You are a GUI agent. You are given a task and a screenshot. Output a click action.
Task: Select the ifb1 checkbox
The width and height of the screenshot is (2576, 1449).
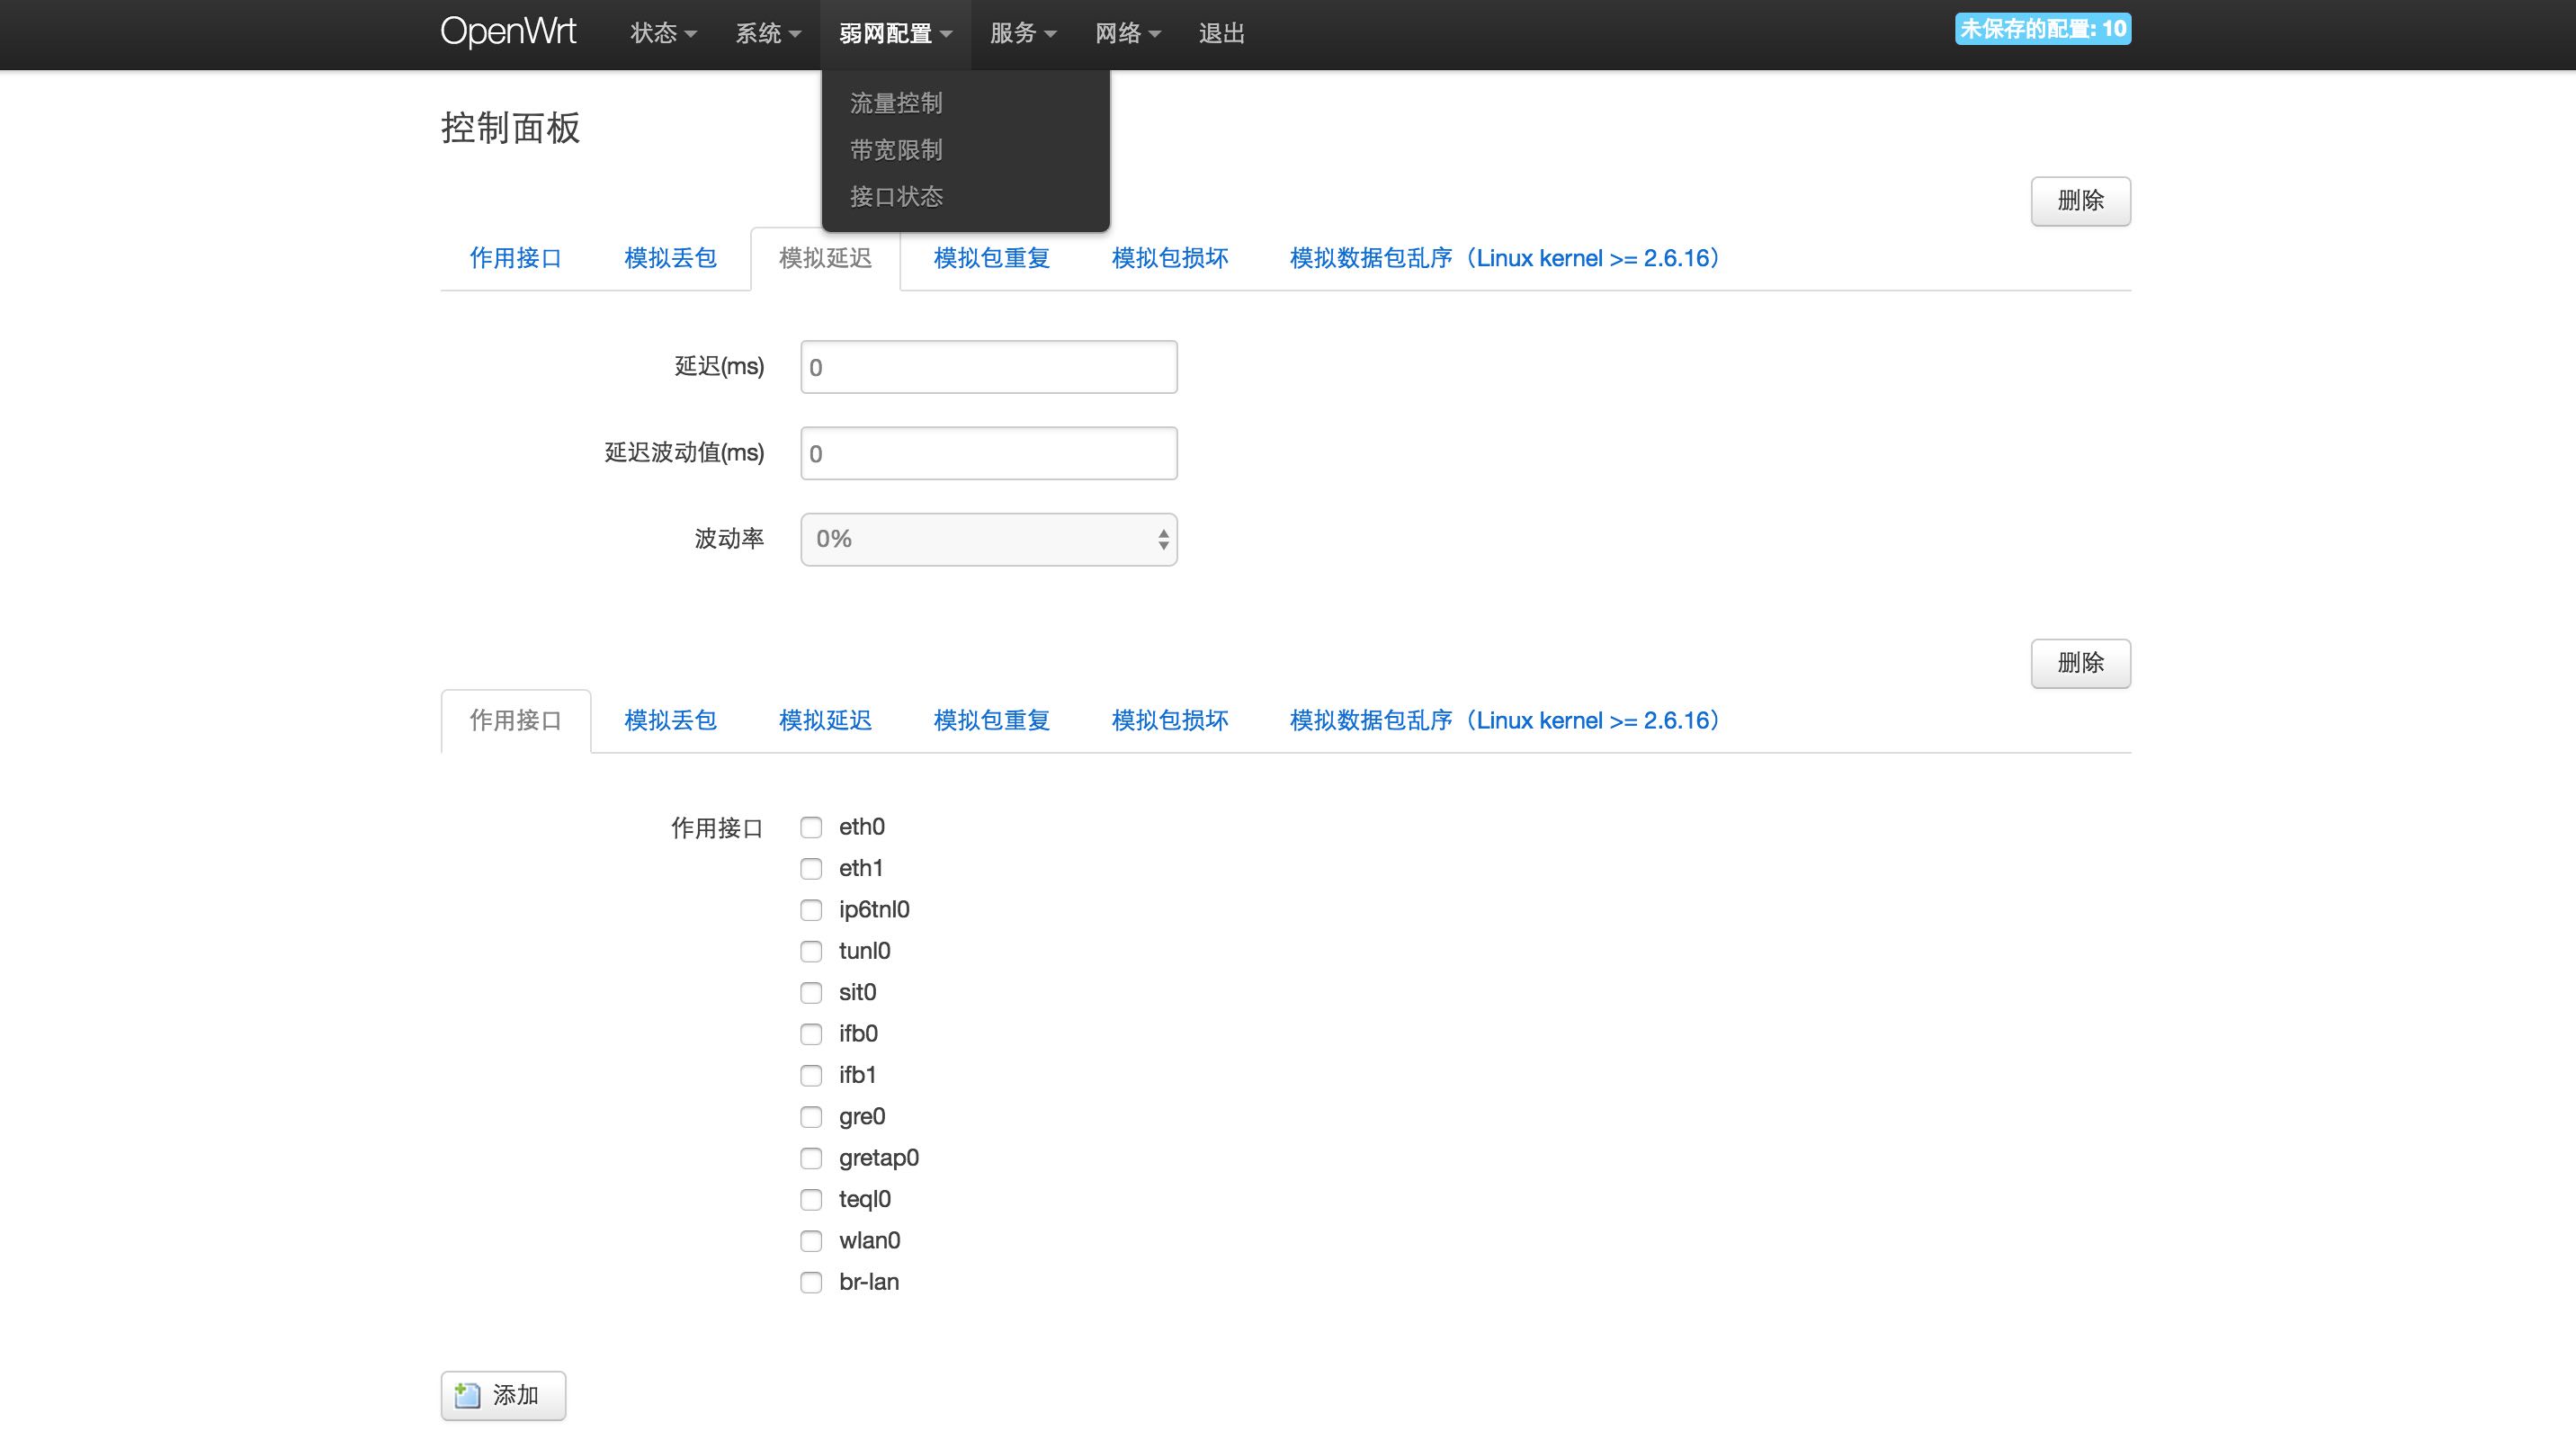pos(811,1075)
